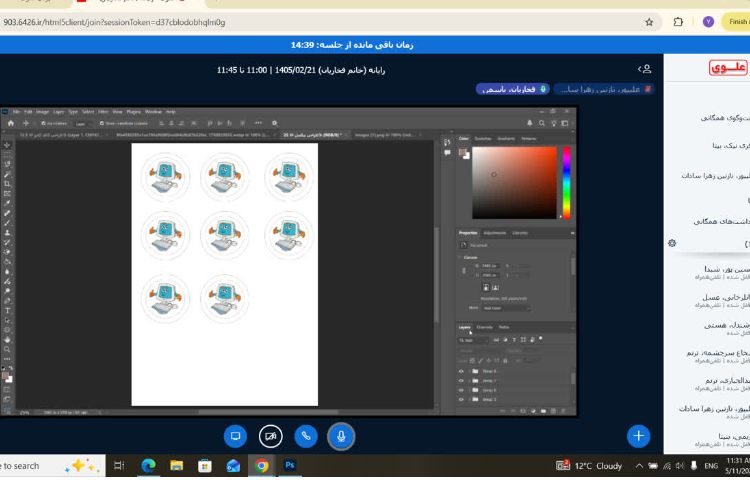Image resolution: width=750 pixels, height=480 pixels.
Task: Open File Explorer from the taskbar
Action: 176,465
